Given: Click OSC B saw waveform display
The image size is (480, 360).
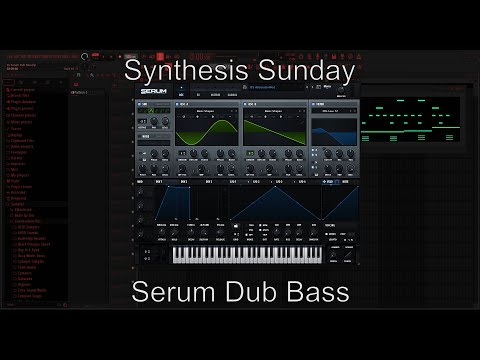Looking at the screenshot, I should (x=275, y=132).
